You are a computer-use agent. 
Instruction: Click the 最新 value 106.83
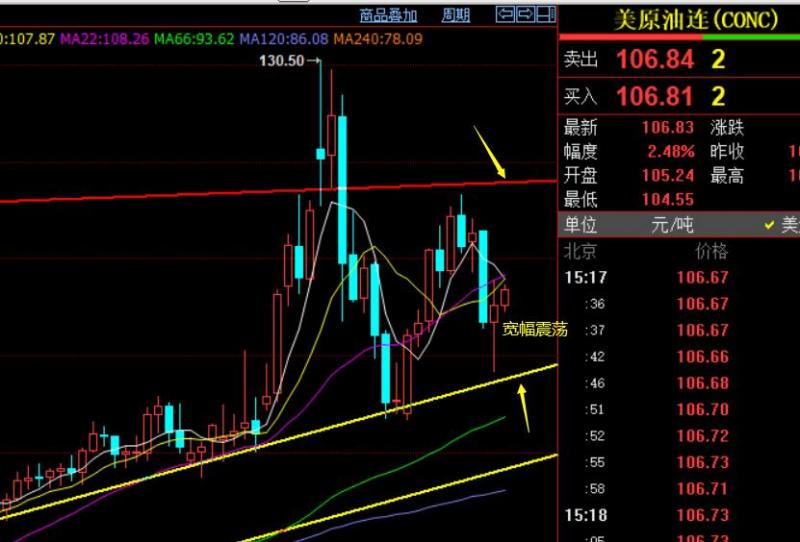click(668, 127)
